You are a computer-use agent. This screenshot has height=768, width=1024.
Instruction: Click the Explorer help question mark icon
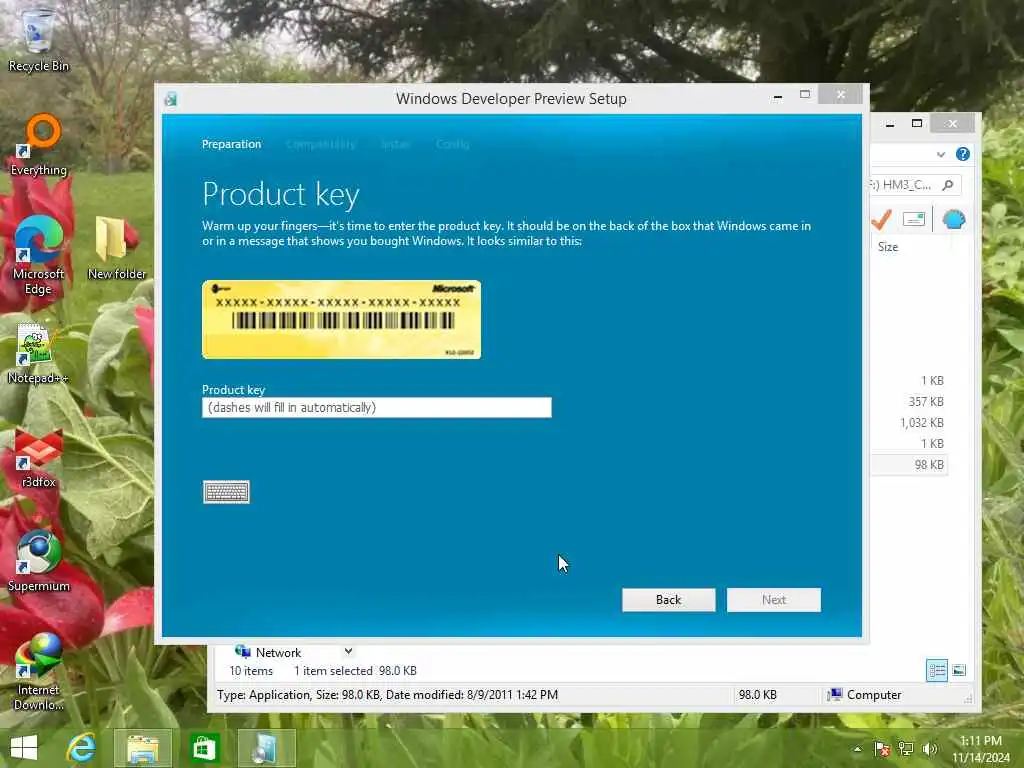(x=963, y=154)
